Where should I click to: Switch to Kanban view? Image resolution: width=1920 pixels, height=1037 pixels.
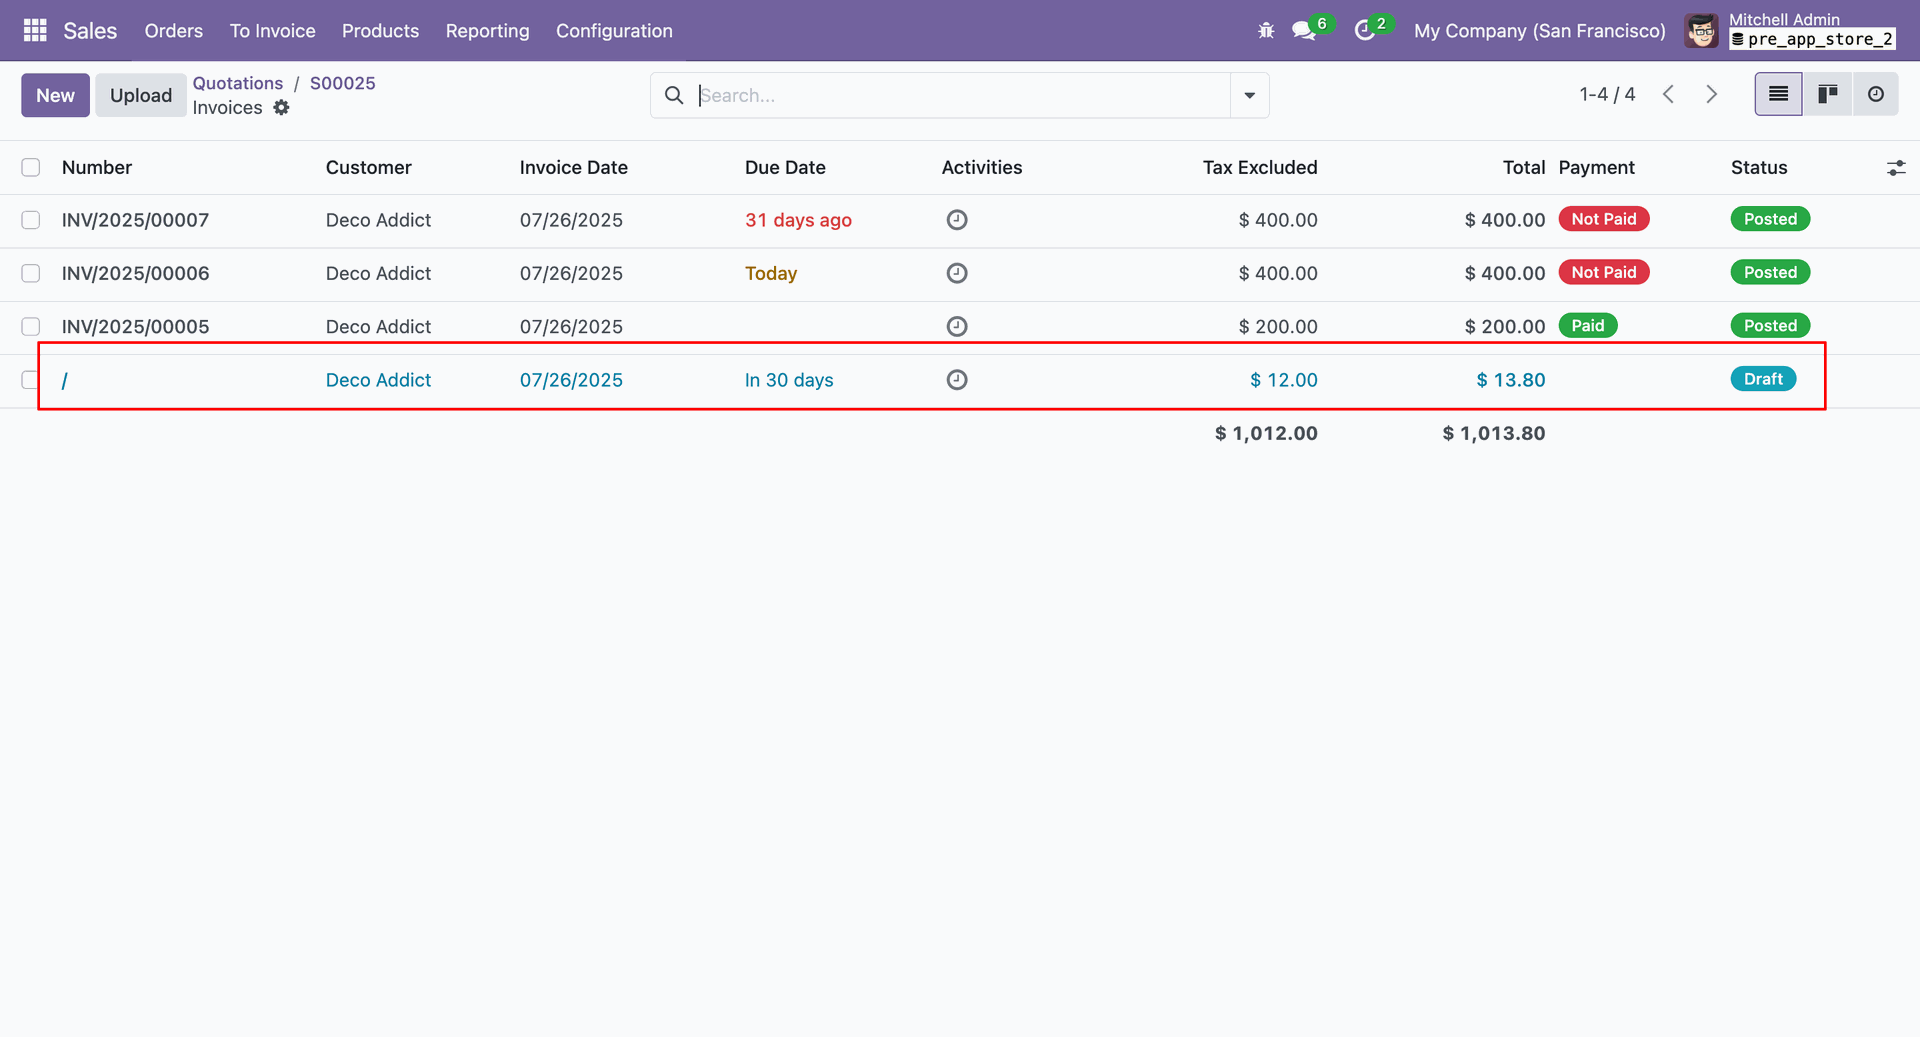click(x=1827, y=94)
